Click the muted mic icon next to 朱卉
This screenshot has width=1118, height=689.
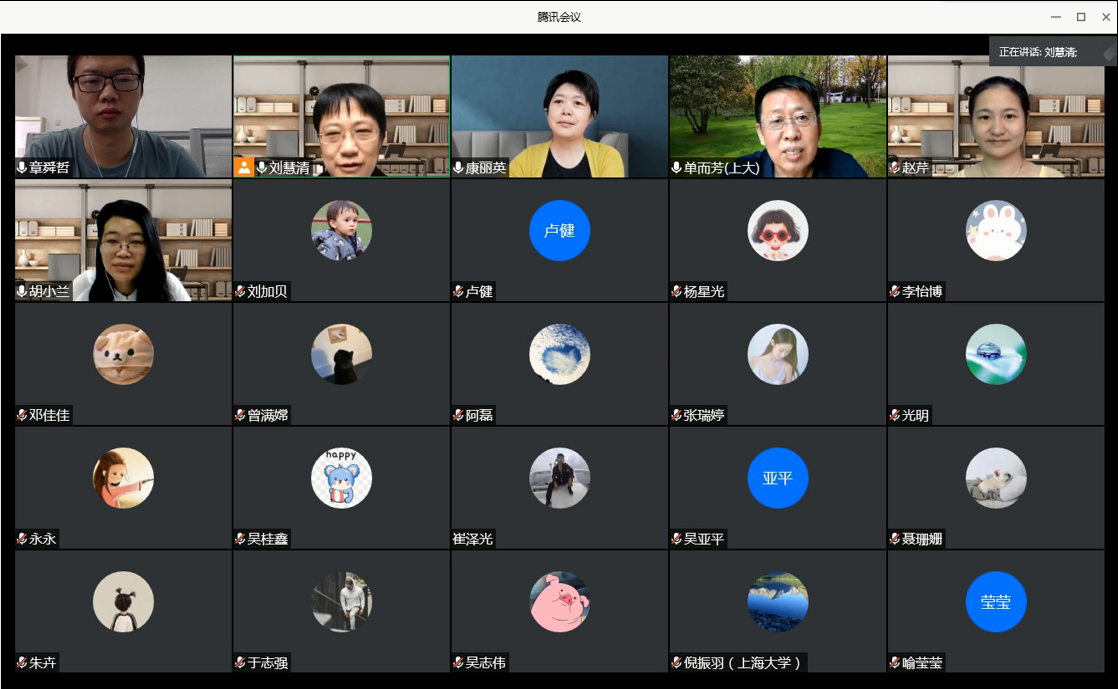22,663
